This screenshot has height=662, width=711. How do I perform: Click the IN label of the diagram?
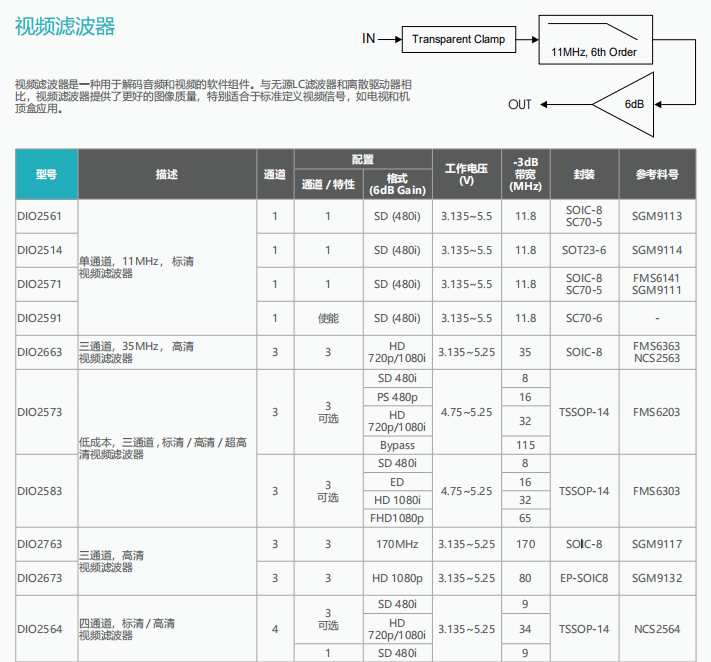tap(369, 39)
